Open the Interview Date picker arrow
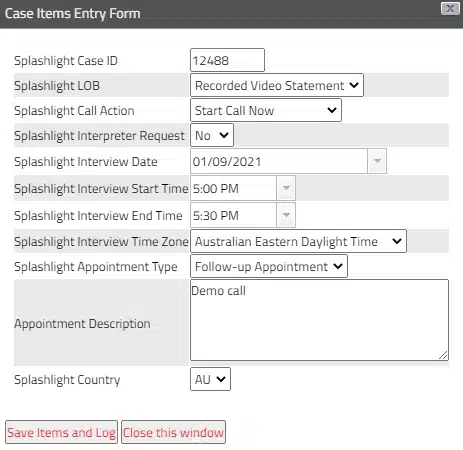463x450 pixels. 377,161
